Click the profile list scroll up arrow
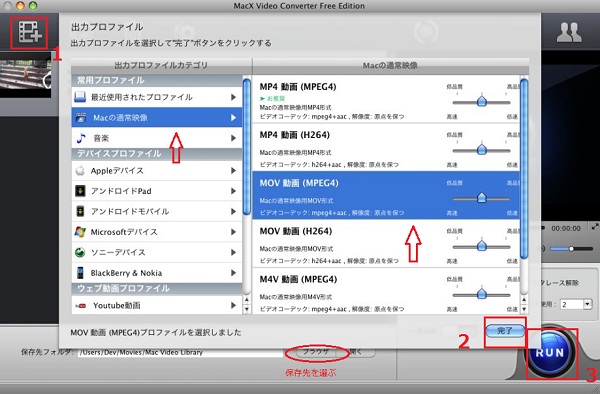 pos(524,300)
